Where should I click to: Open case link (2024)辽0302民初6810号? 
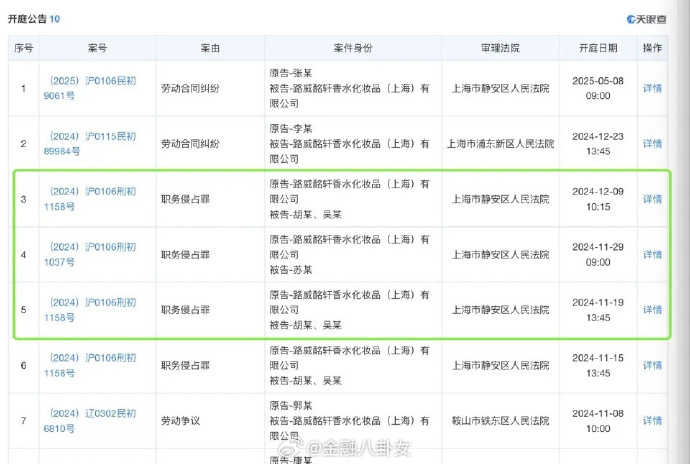(x=90, y=421)
